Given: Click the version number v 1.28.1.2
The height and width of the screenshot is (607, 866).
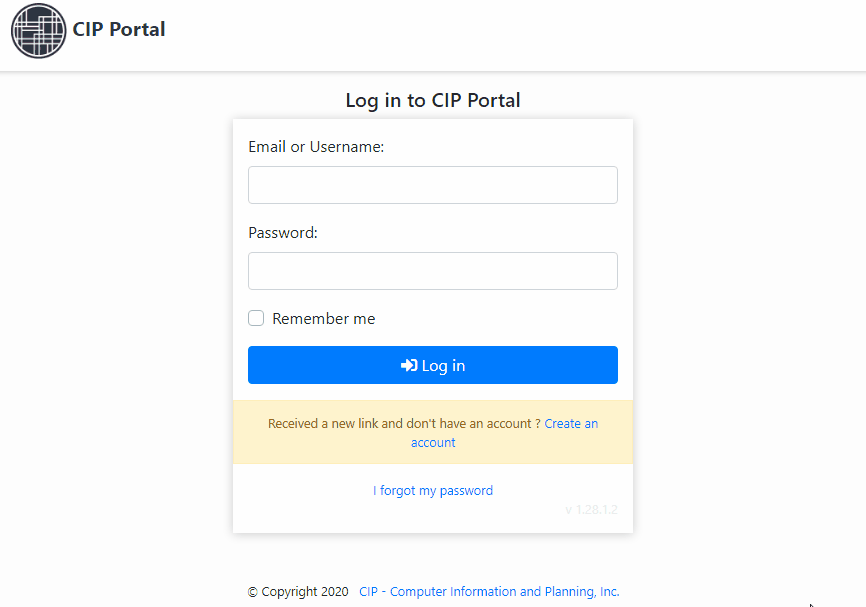Looking at the screenshot, I should coord(592,509).
